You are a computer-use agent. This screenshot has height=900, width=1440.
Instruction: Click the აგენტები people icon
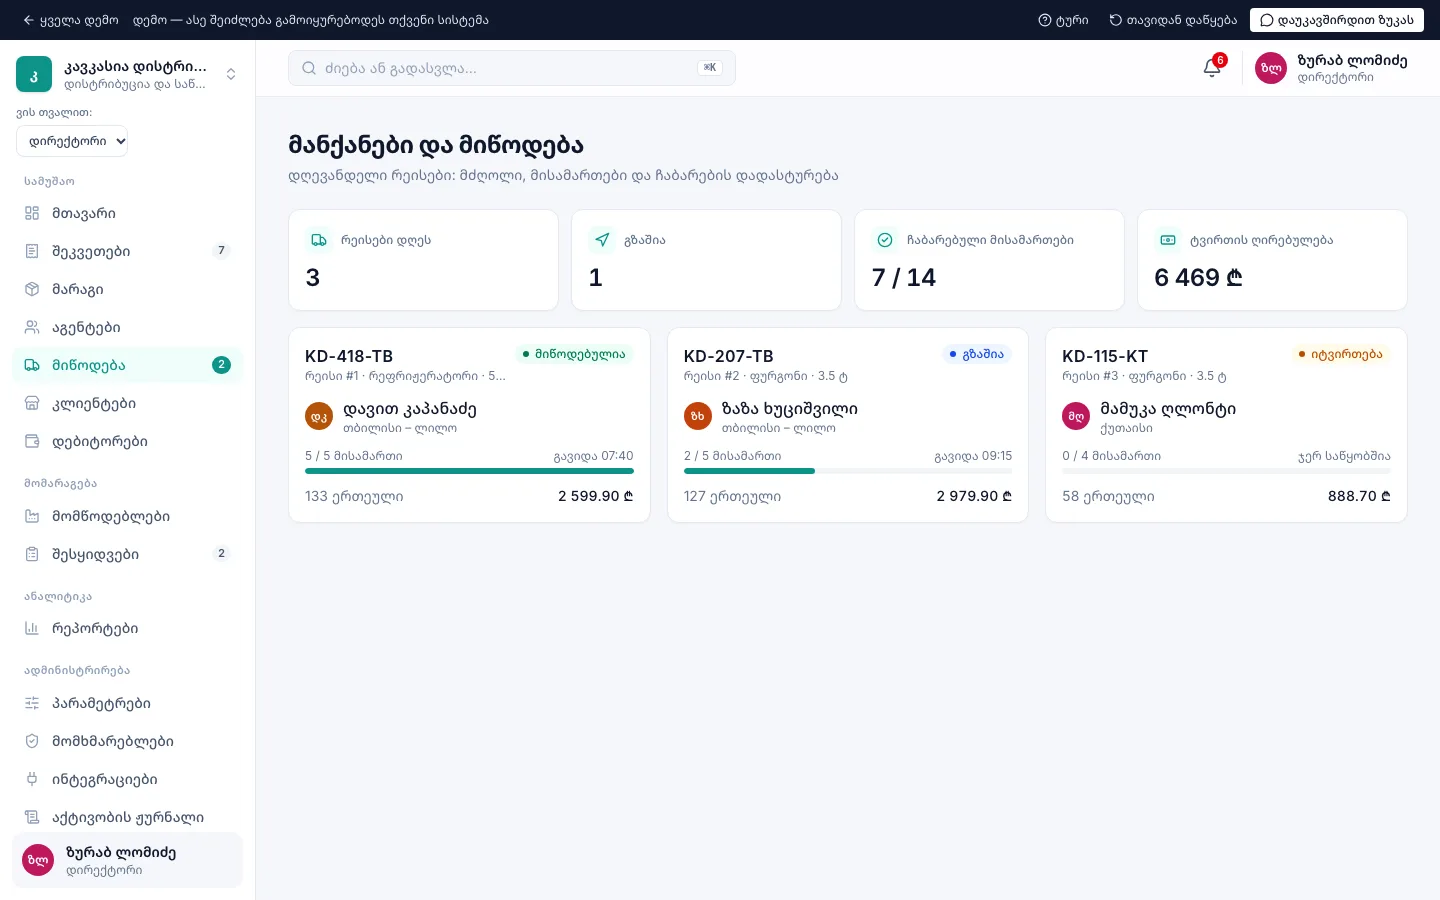point(32,327)
